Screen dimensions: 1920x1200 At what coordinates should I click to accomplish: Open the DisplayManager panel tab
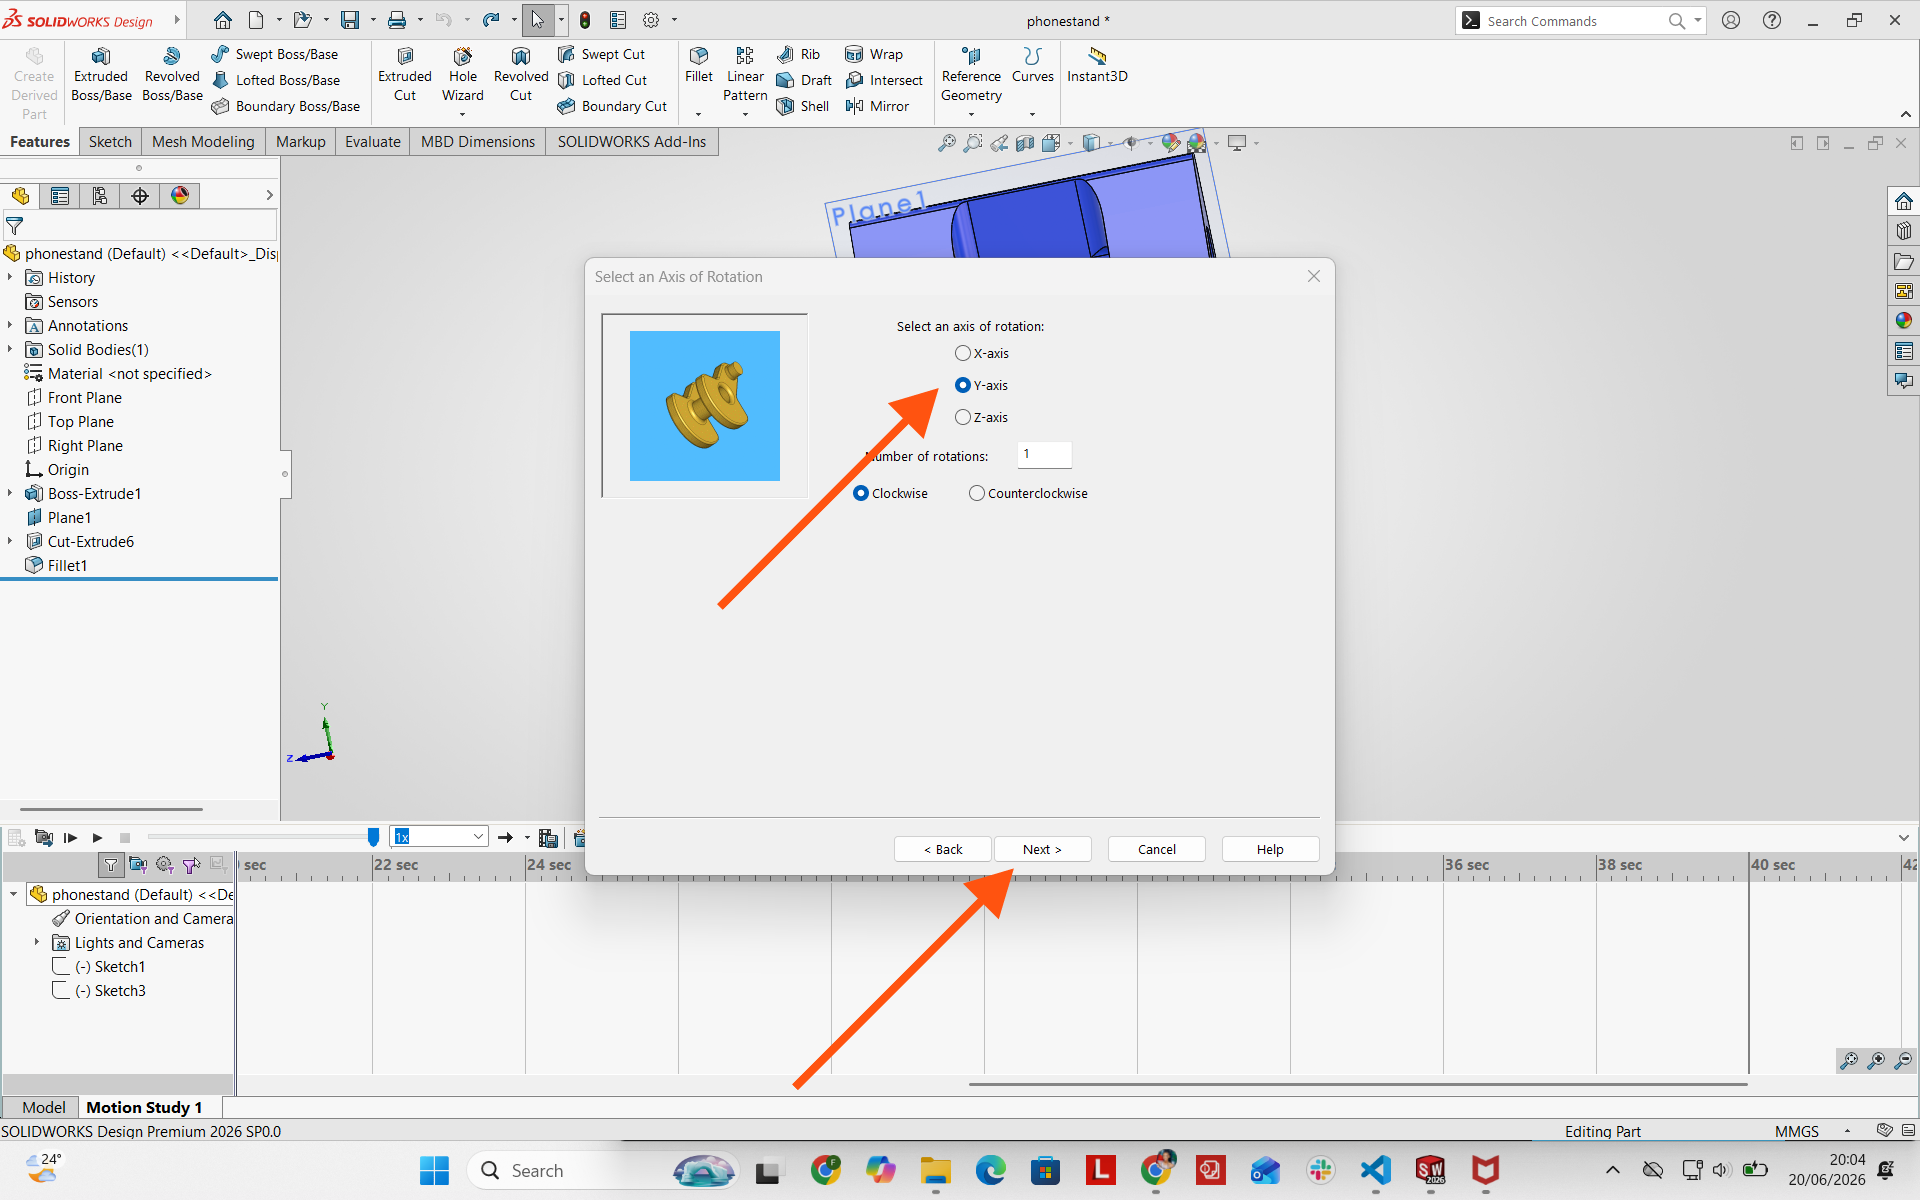(x=180, y=196)
